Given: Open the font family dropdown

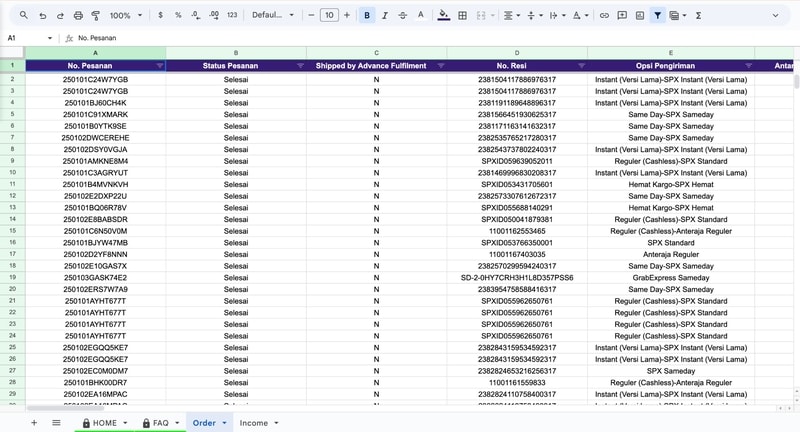Looking at the screenshot, I should point(273,16).
